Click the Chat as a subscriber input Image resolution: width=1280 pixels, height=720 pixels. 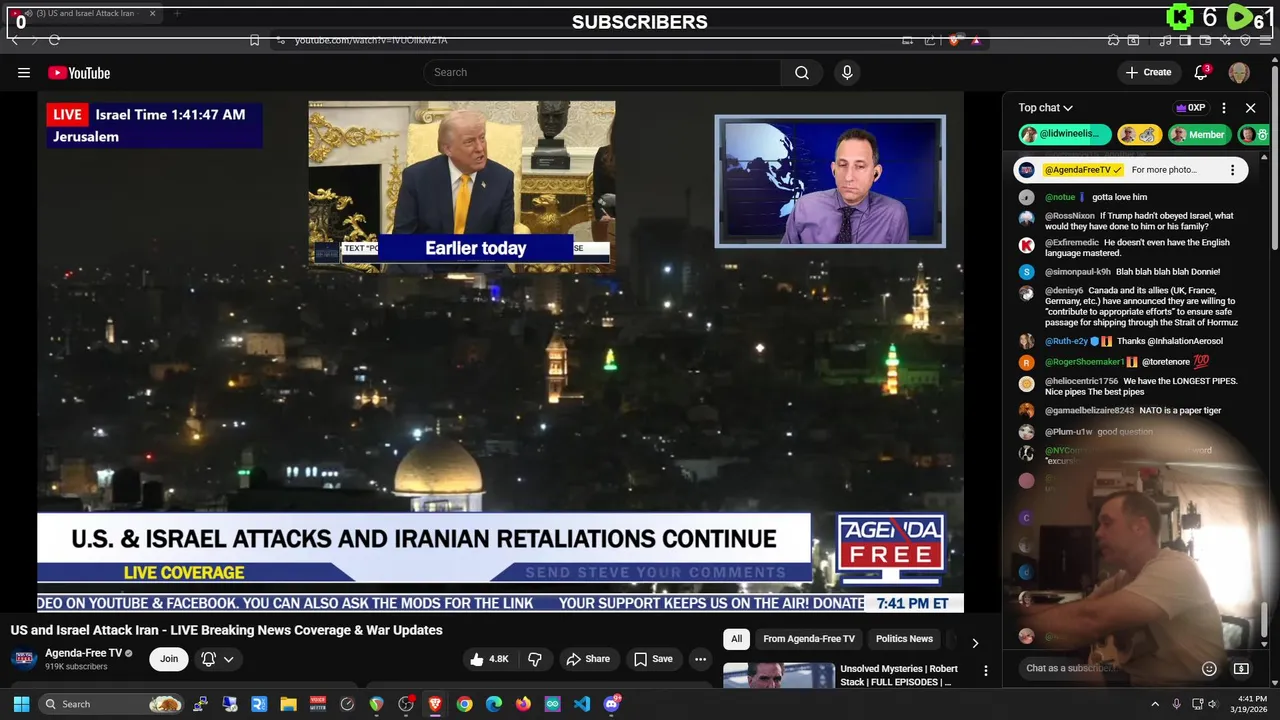(x=1105, y=668)
